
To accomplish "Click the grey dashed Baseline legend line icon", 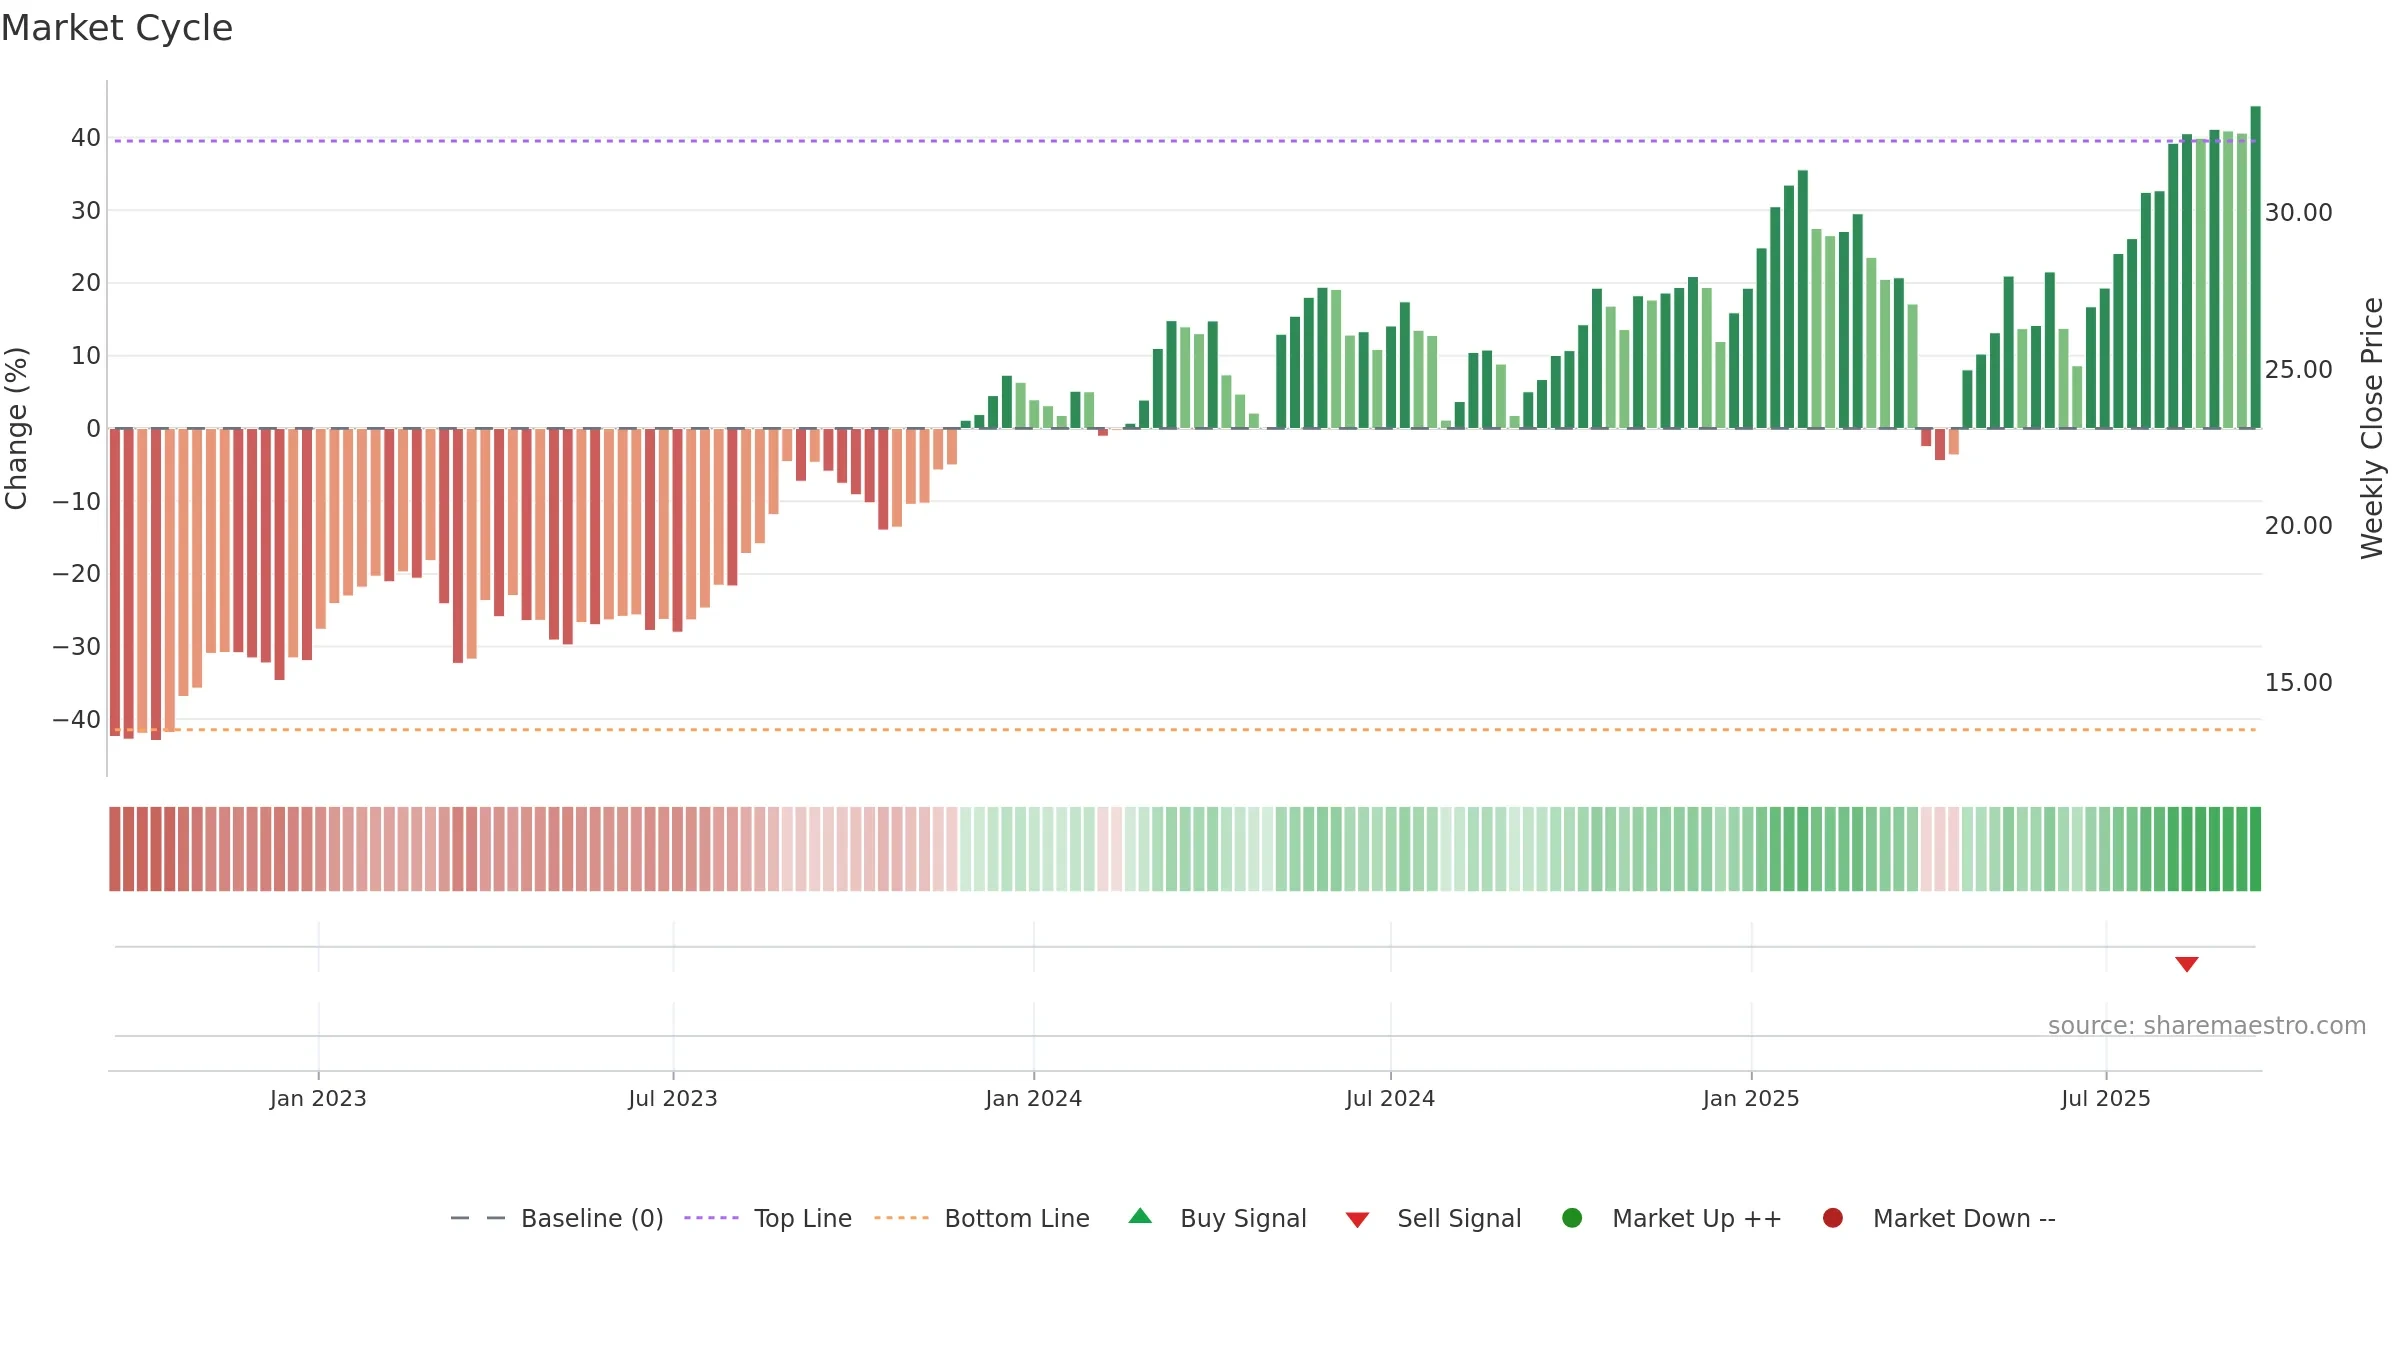I will (478, 1218).
